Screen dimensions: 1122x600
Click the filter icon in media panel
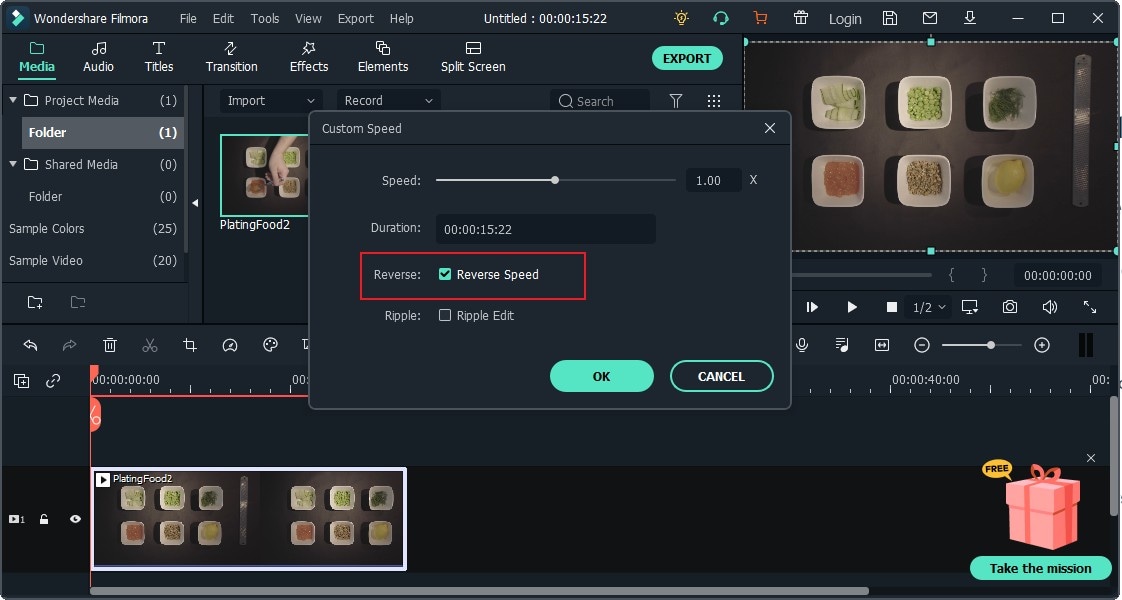pyautogui.click(x=675, y=101)
